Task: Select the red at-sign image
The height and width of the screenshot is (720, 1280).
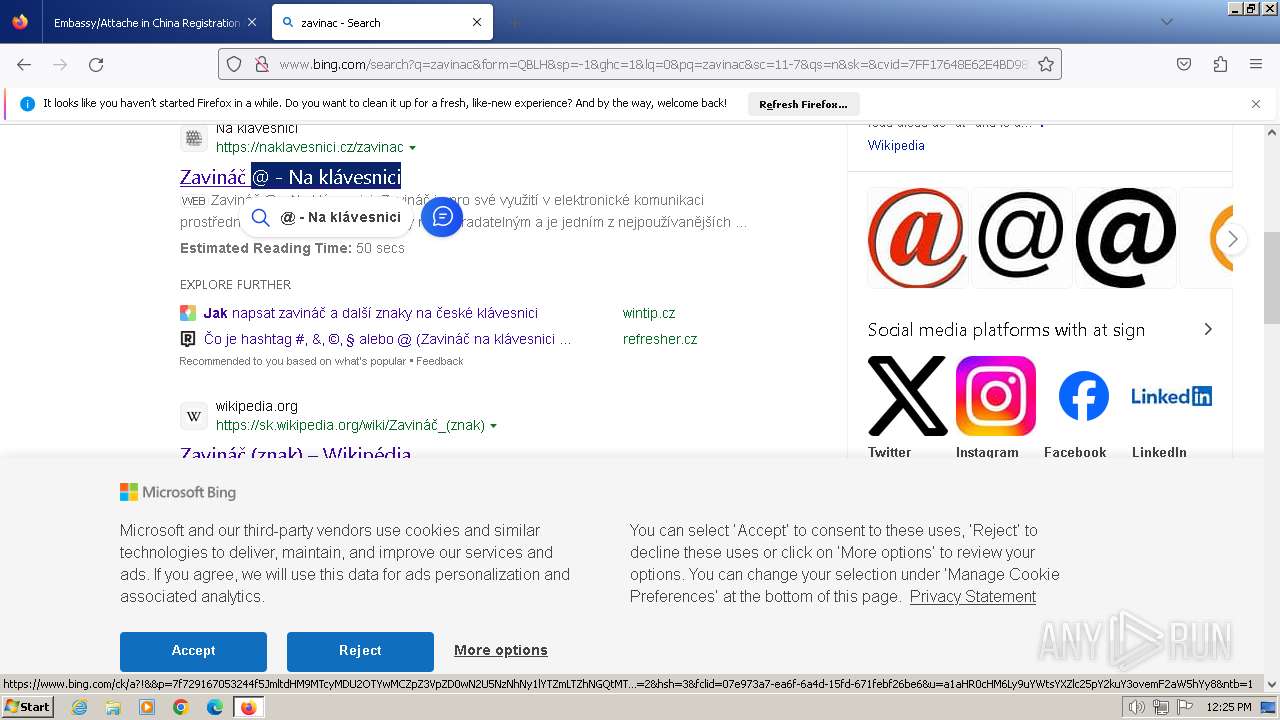Action: [x=917, y=238]
